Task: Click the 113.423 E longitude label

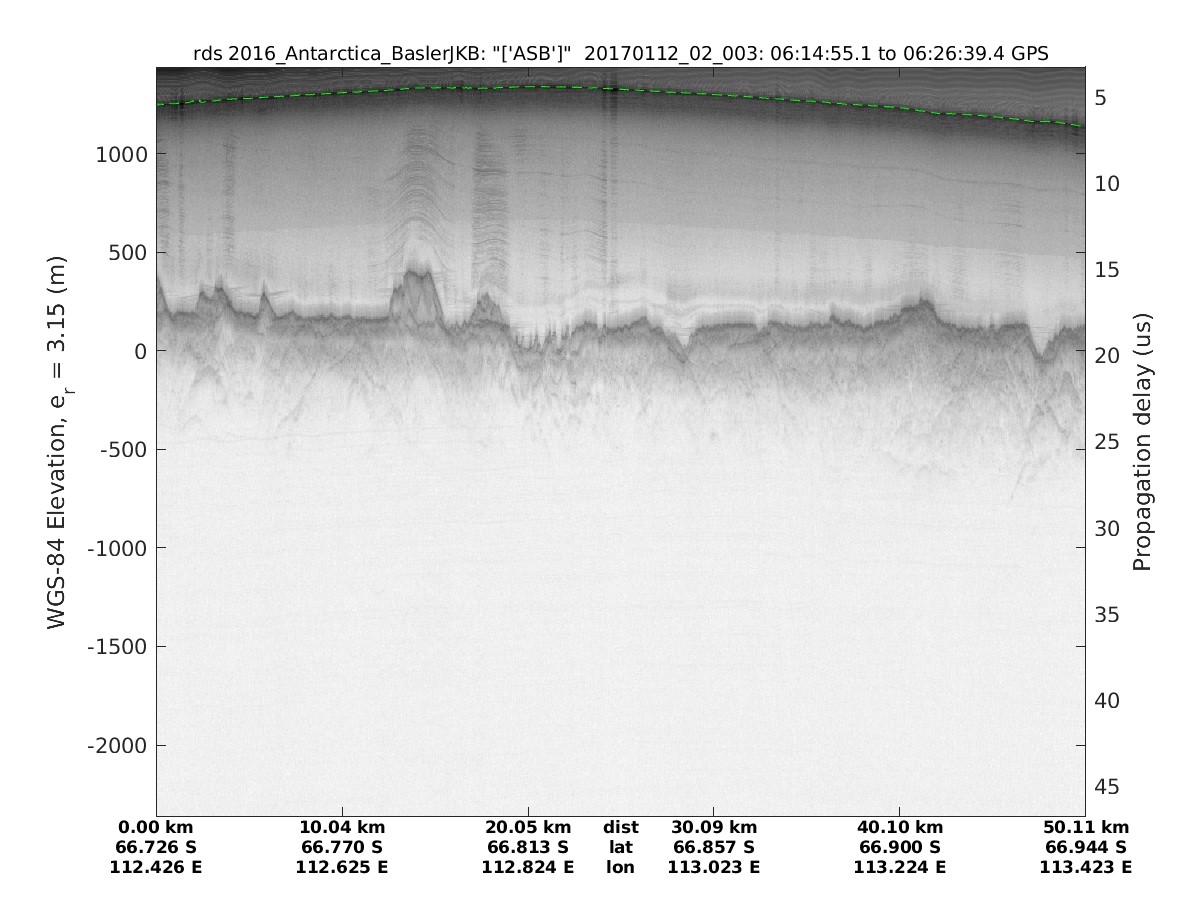Action: [x=1086, y=867]
